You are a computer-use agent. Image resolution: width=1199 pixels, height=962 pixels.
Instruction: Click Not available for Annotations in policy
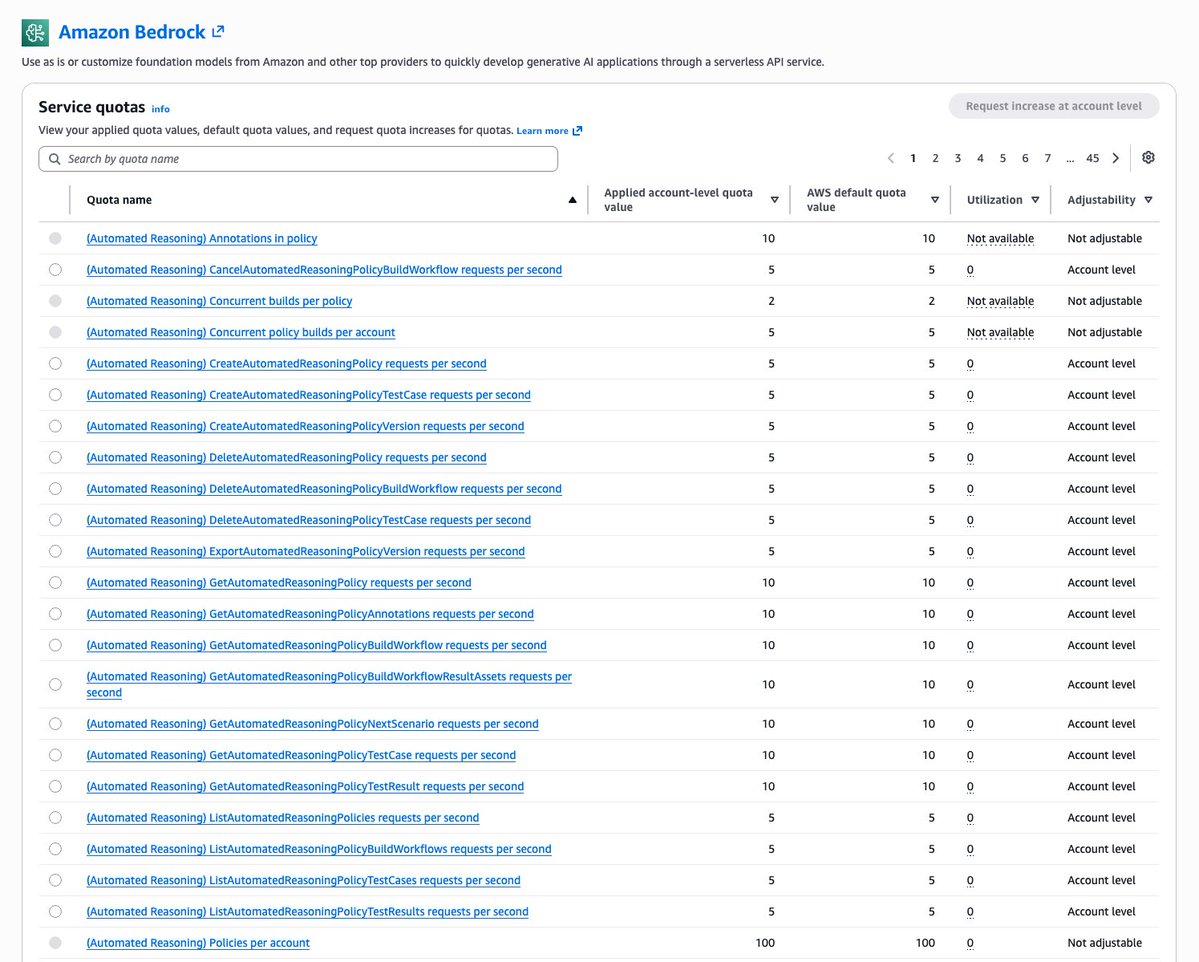(1000, 239)
